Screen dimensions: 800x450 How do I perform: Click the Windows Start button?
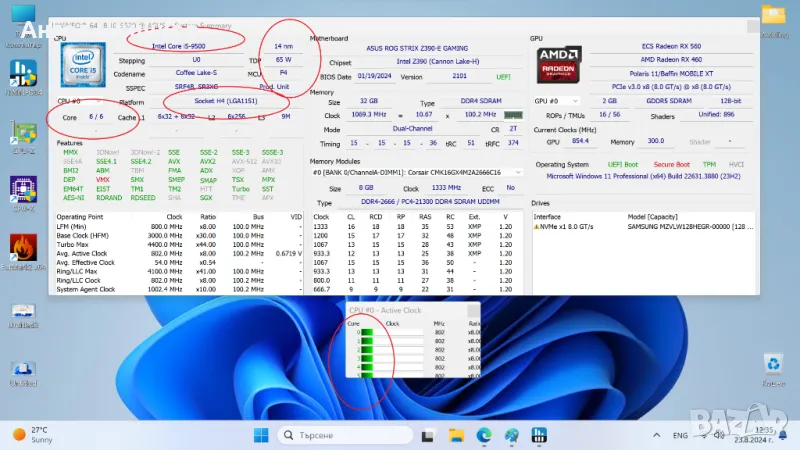tap(260, 435)
